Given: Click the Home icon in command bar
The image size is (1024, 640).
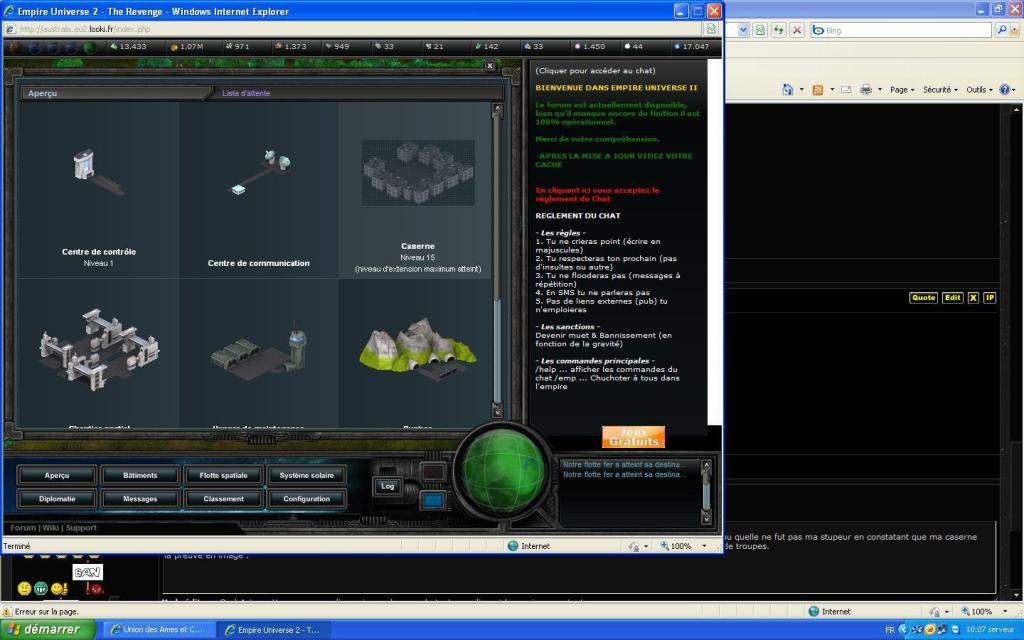Looking at the screenshot, I should pyautogui.click(x=788, y=89).
